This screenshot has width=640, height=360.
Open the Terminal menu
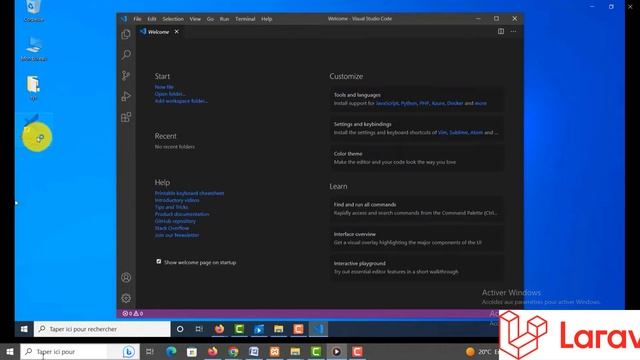point(245,19)
